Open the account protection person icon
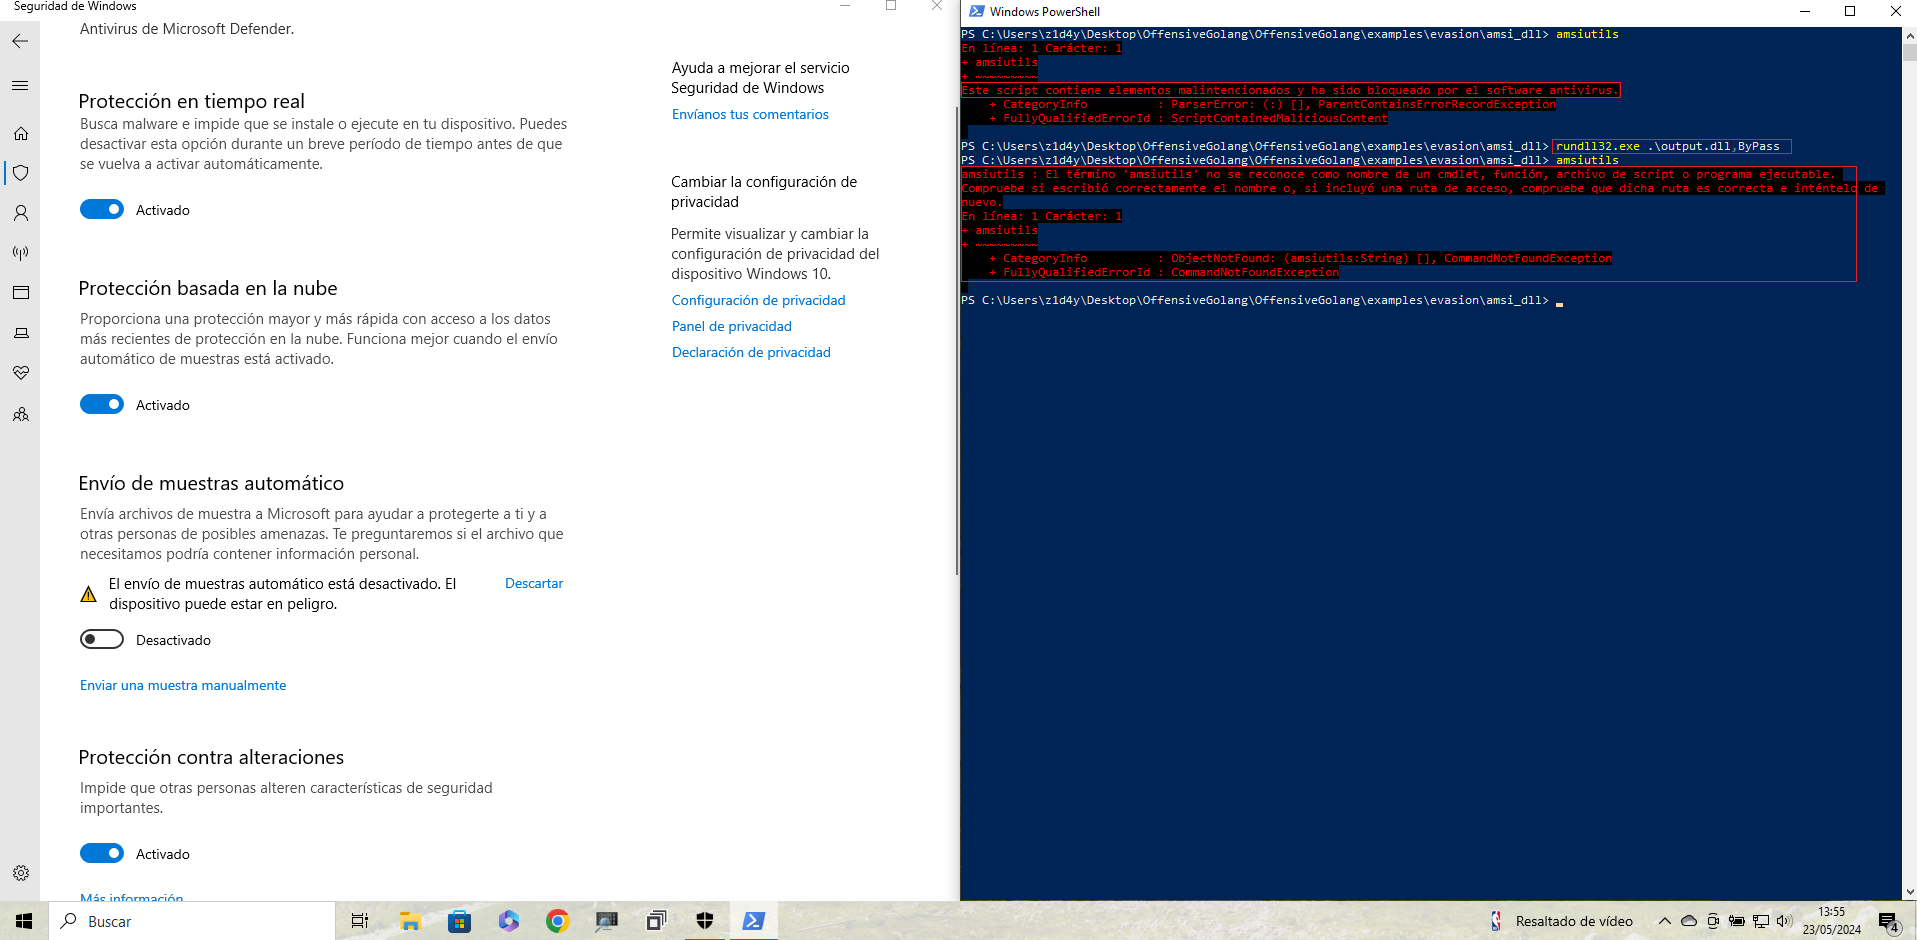This screenshot has height=940, width=1917. (x=20, y=213)
